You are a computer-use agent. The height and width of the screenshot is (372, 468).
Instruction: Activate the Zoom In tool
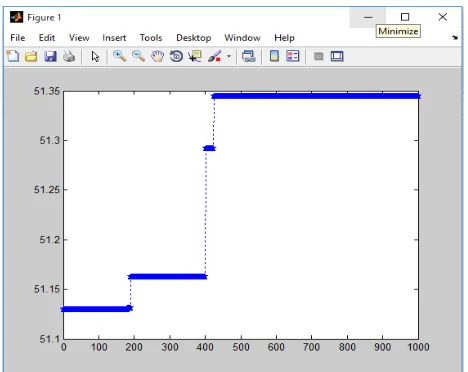119,56
